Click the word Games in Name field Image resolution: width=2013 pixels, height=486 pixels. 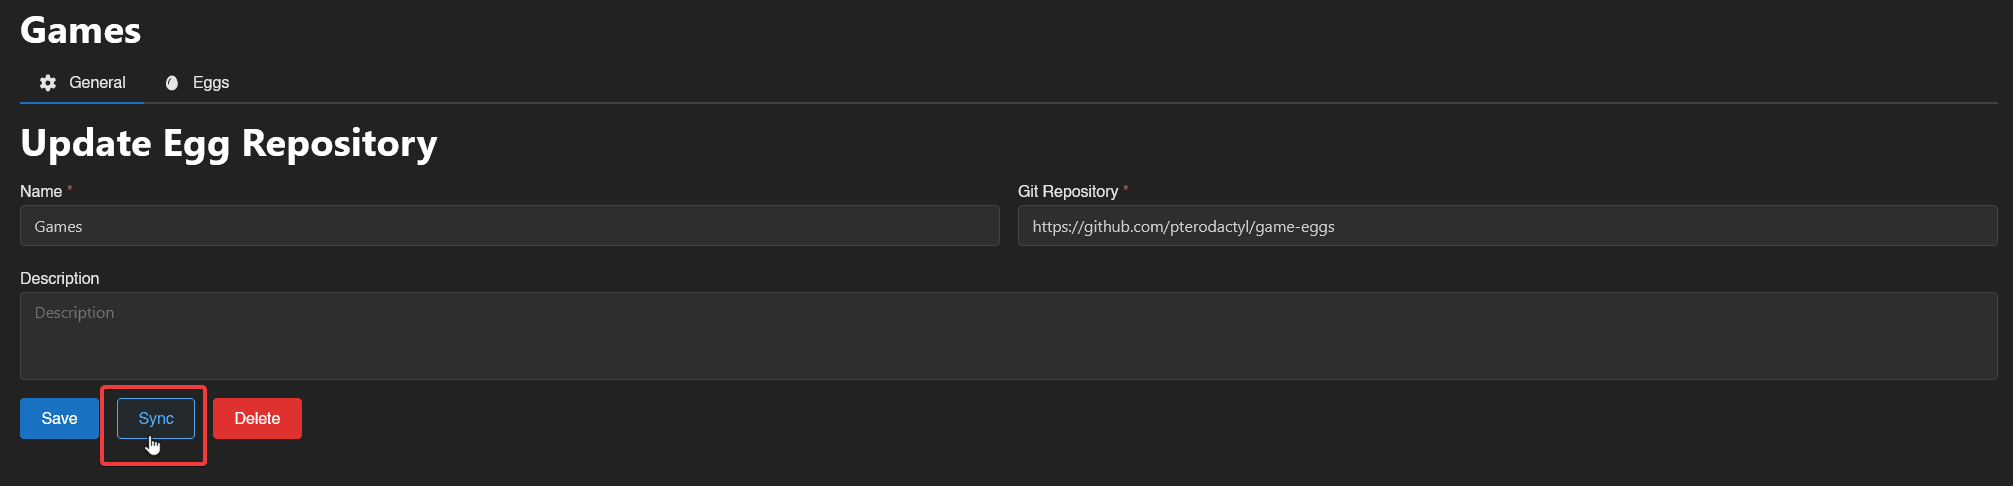pyautogui.click(x=59, y=227)
